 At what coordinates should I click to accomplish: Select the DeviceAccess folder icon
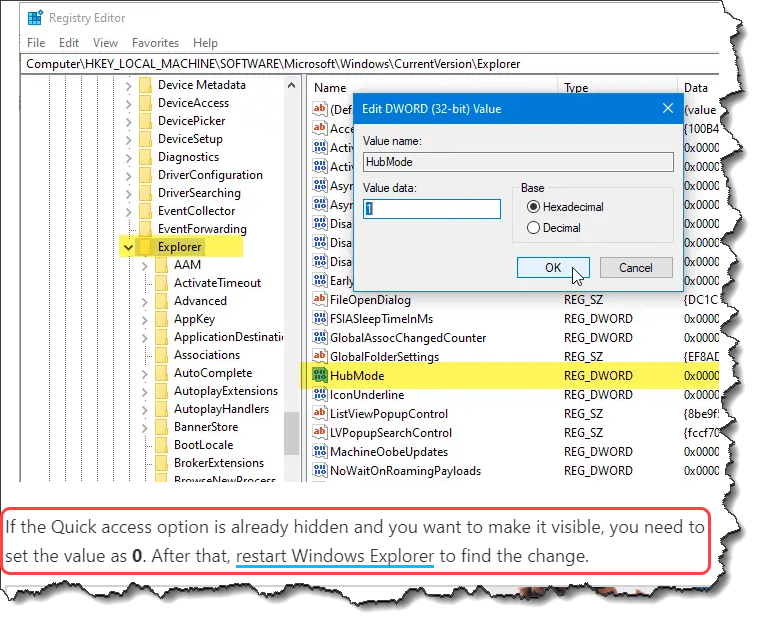pos(145,103)
